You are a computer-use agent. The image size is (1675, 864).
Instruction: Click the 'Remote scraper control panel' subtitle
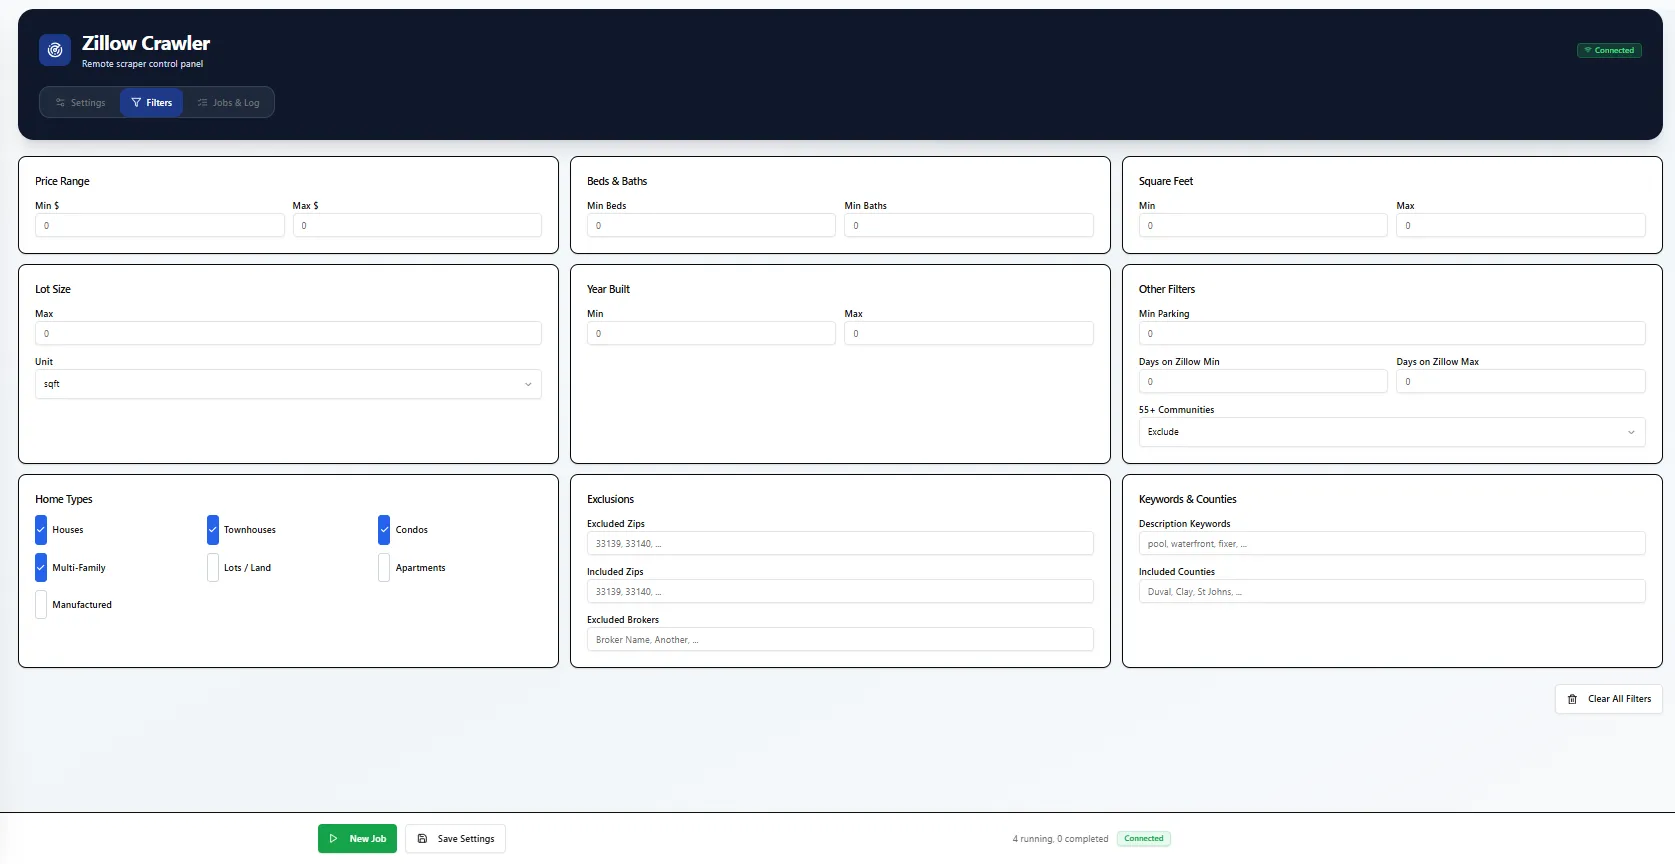tap(142, 64)
